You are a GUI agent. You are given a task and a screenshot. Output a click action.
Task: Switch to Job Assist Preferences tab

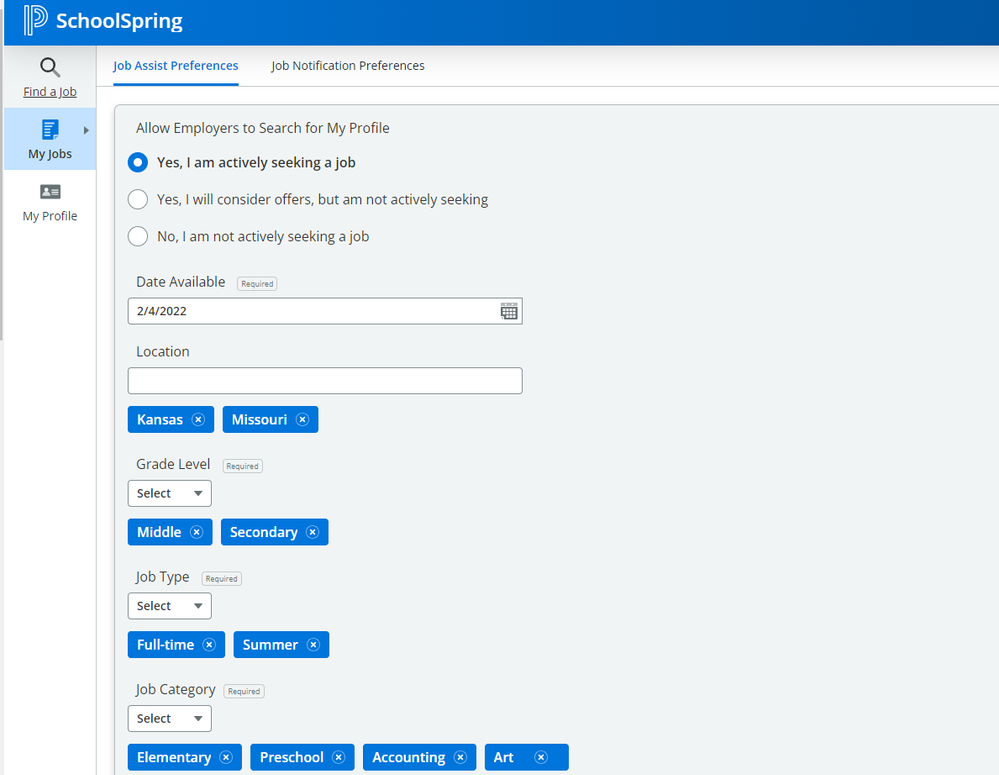pos(175,66)
